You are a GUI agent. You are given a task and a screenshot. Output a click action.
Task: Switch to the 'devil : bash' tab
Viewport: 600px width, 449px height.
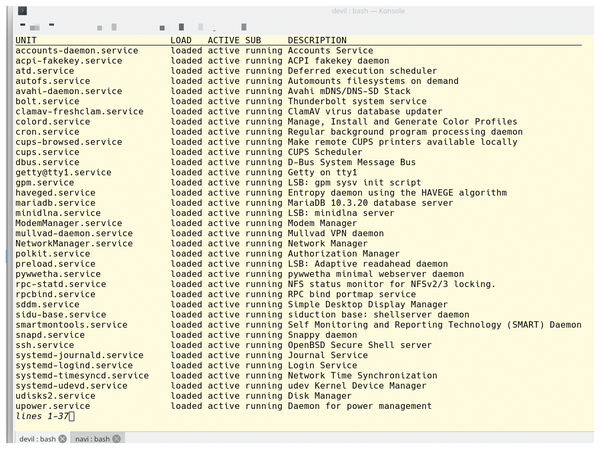[x=38, y=439]
